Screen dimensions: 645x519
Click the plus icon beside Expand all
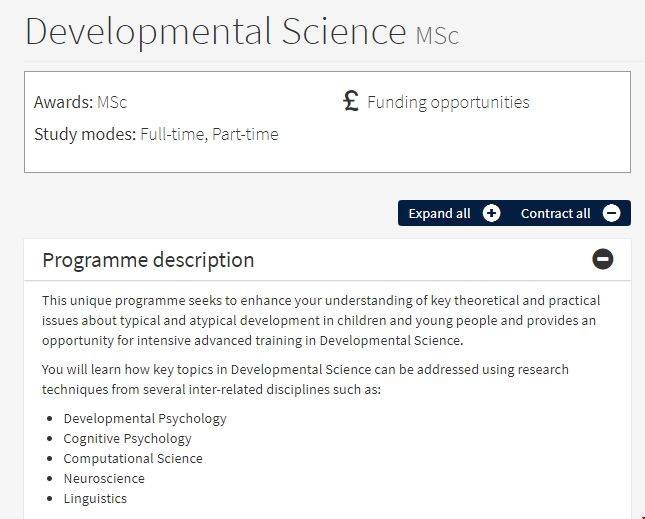[x=491, y=213]
